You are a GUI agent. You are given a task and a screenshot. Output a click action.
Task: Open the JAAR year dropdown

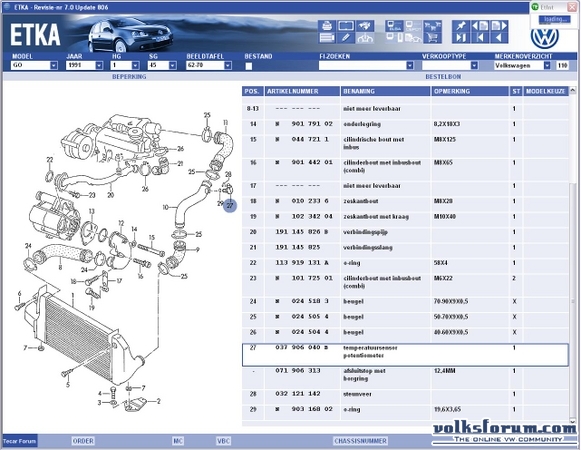pyautogui.click(x=99, y=65)
